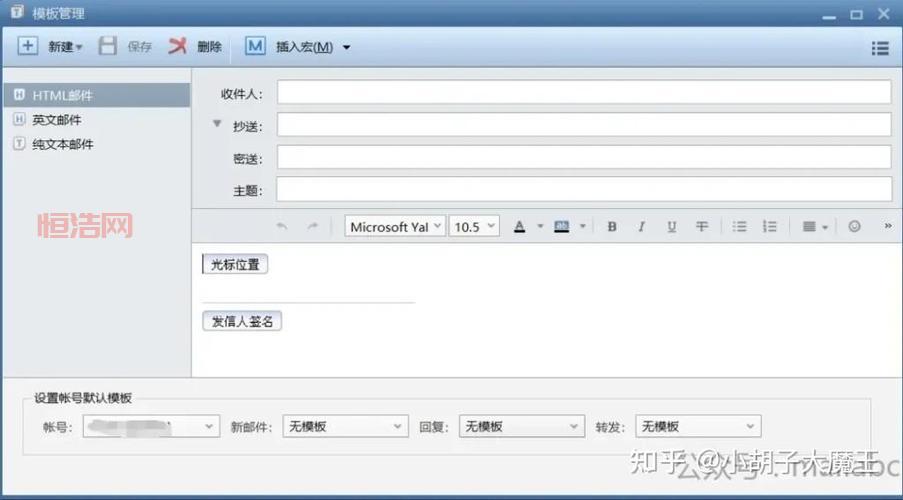Screen dimensions: 903x500
Task: Toggle italic formatting
Action: 642,227
